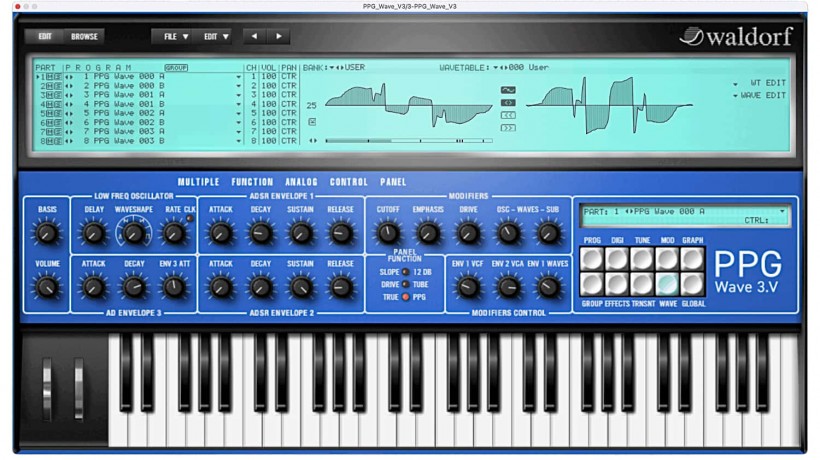This screenshot has height=460, width=820.
Task: Open the FILE dropdown menu
Action: (x=175, y=37)
